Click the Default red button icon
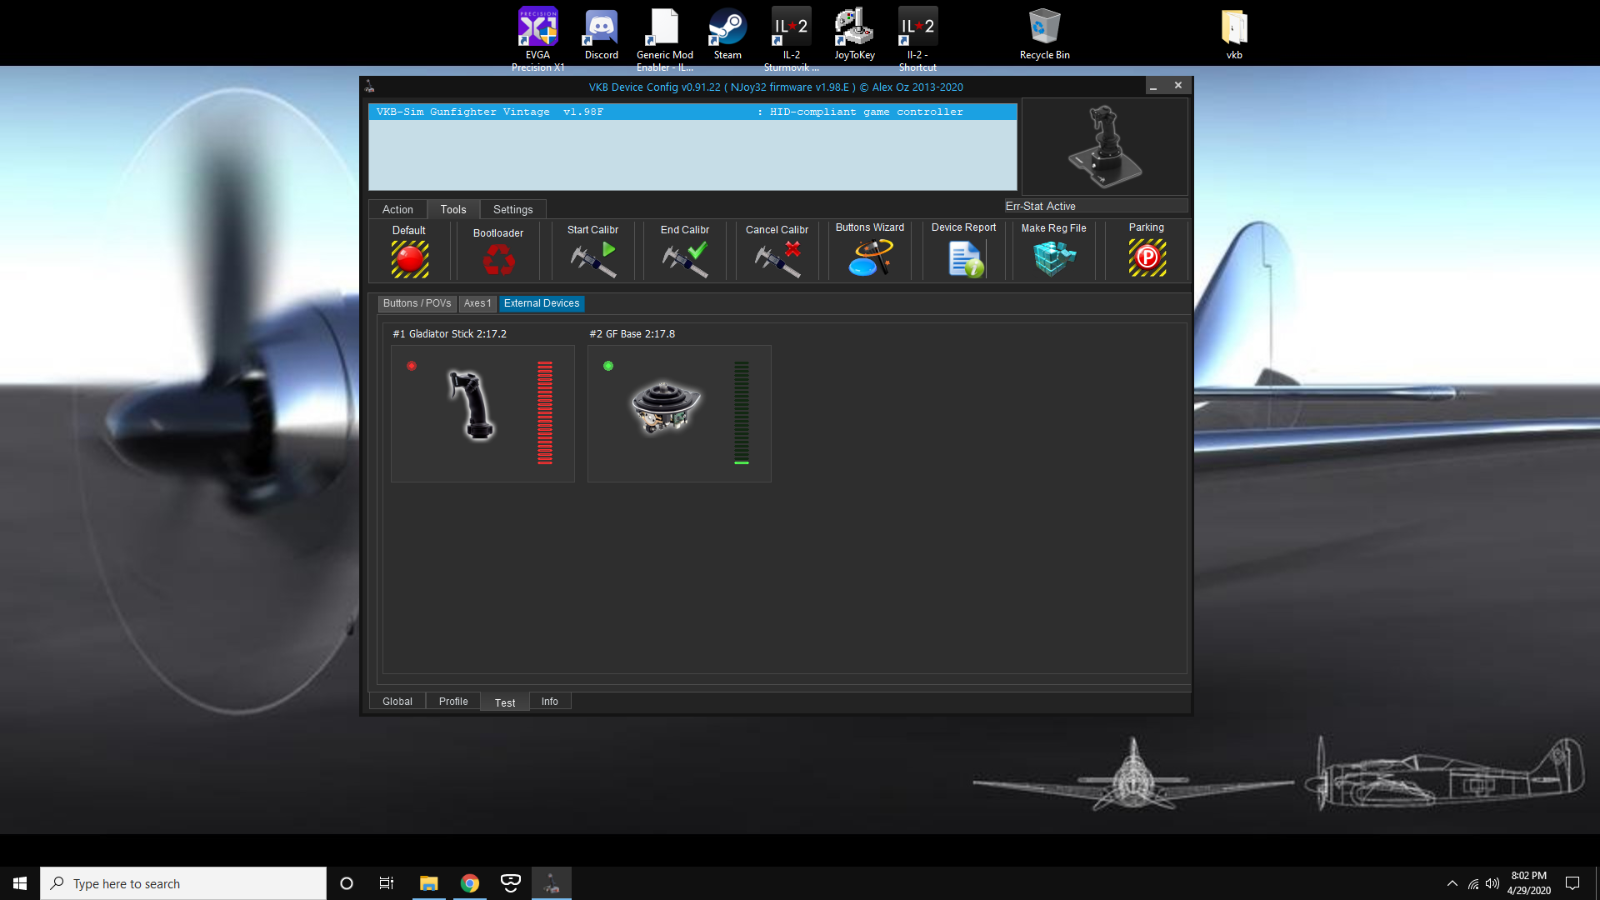The image size is (1600, 900). tap(409, 259)
